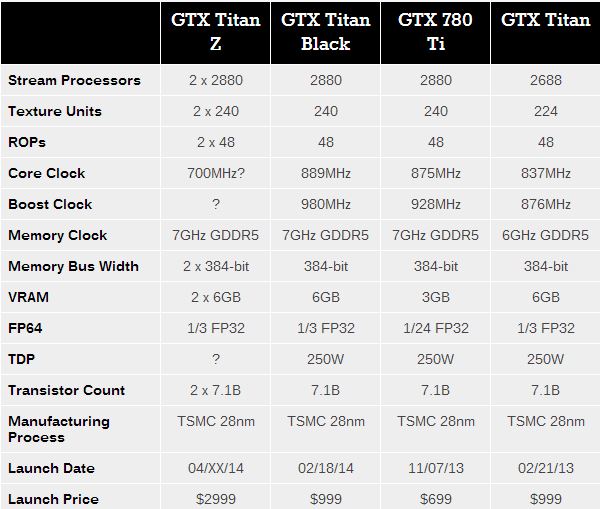This screenshot has height=509, width=600.
Task: Click the $2999 launch price cell
Action: click(x=216, y=499)
